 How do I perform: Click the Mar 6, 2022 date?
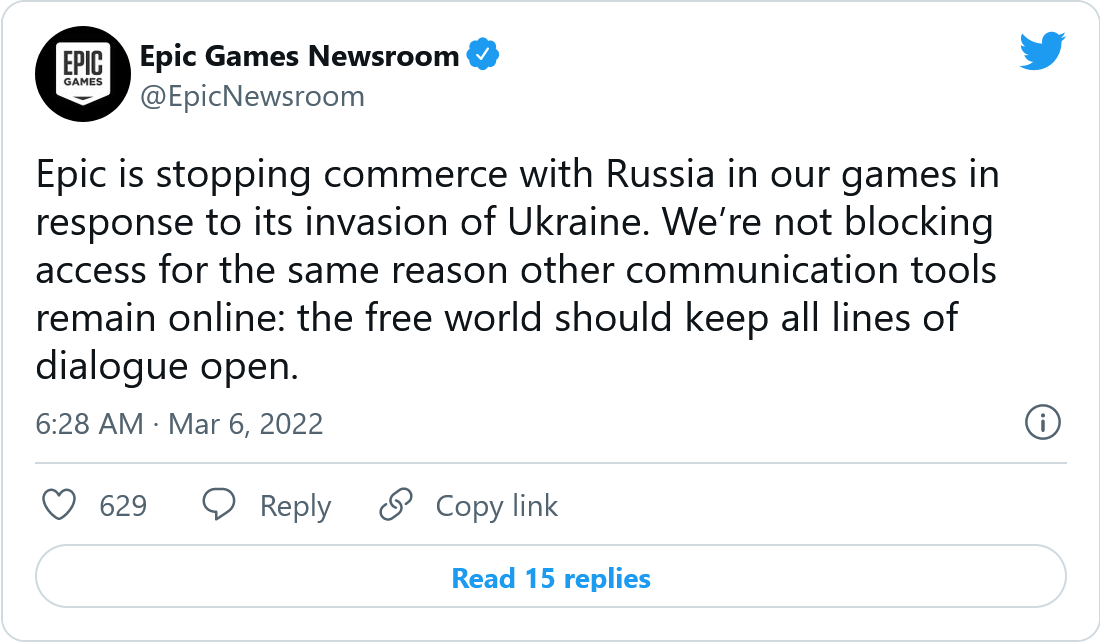(x=245, y=423)
